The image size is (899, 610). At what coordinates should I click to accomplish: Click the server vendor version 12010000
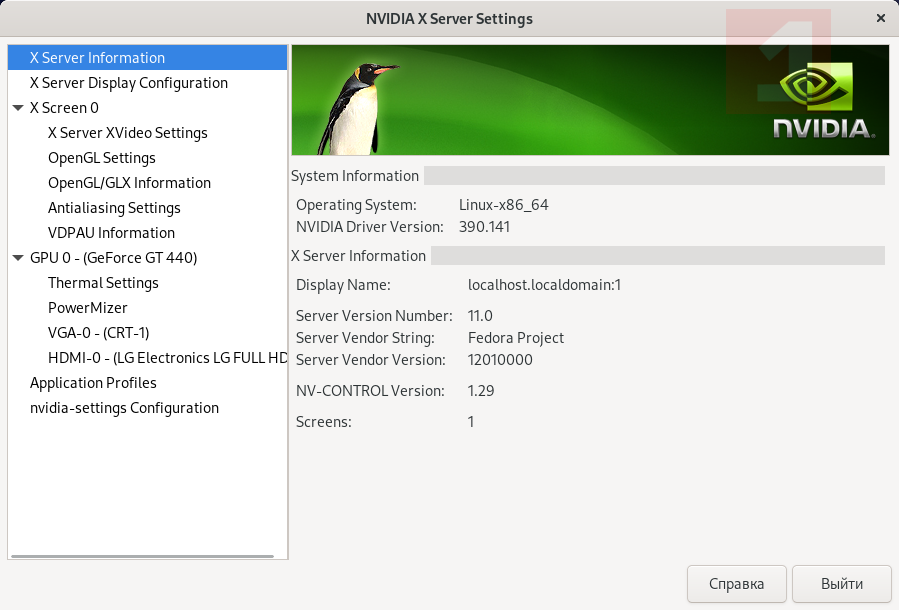pos(500,360)
